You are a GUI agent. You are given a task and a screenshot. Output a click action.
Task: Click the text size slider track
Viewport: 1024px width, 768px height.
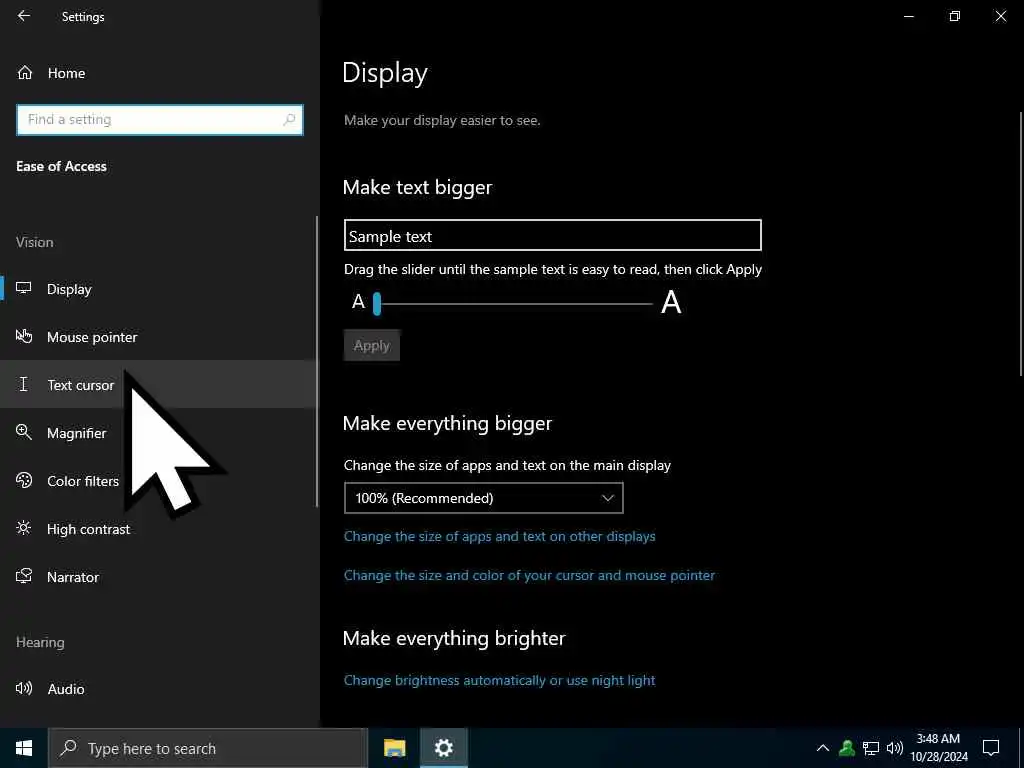click(516, 304)
